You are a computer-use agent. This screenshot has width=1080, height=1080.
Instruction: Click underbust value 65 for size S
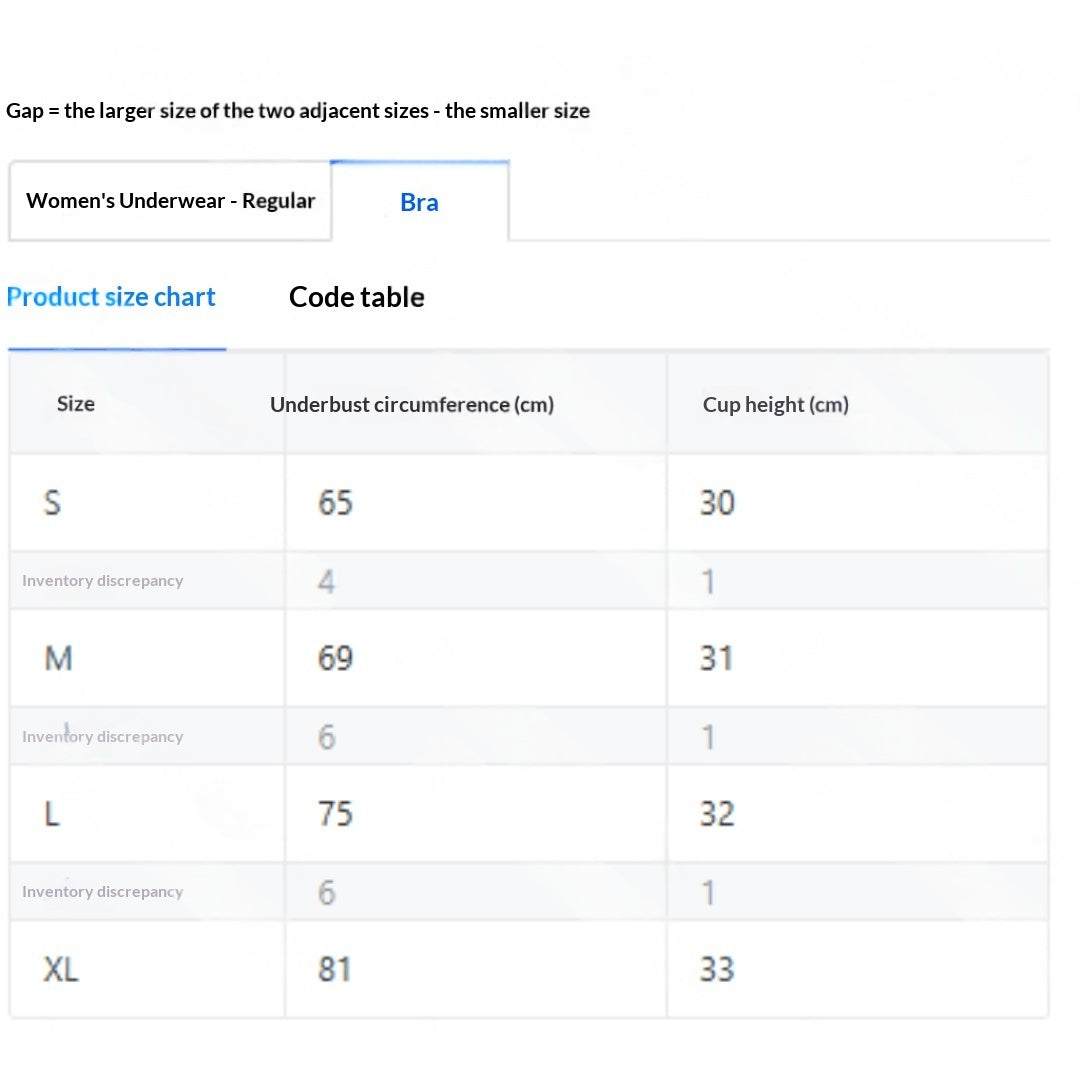point(335,502)
